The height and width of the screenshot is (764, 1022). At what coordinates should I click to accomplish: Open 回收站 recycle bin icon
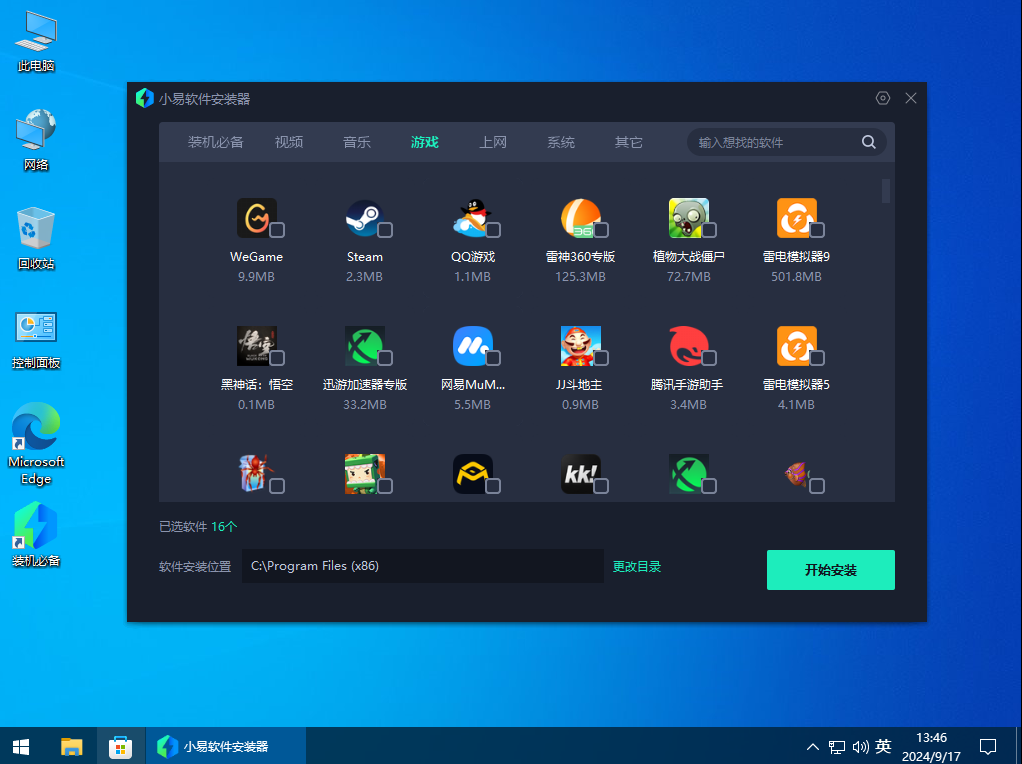[x=36, y=239]
